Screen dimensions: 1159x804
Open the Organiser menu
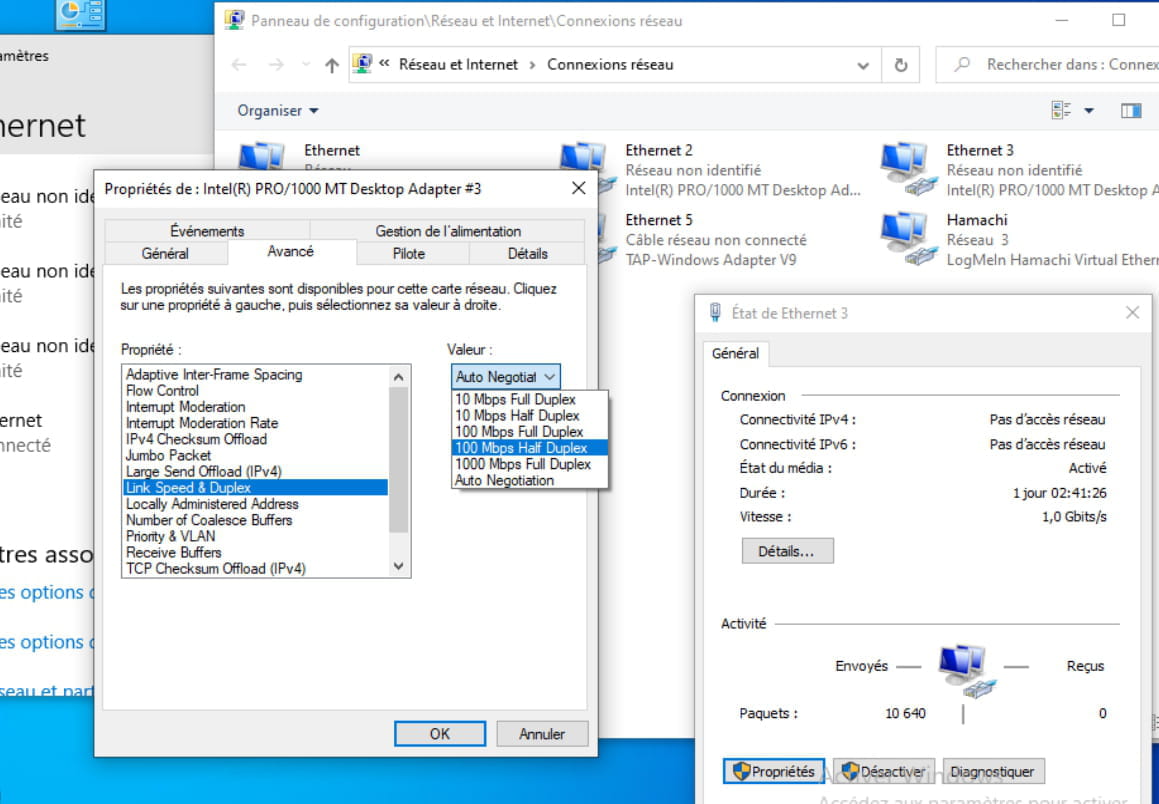[277, 110]
